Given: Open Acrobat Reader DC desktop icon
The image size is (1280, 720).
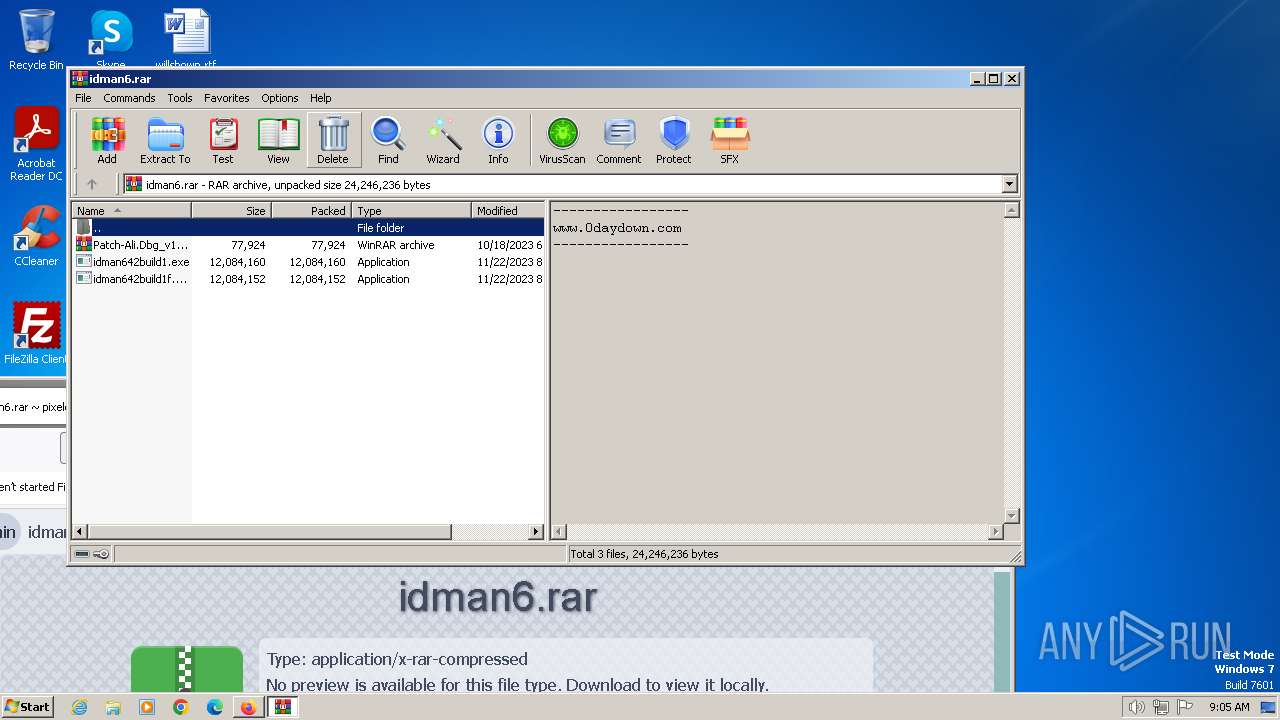Looking at the screenshot, I should [36, 145].
